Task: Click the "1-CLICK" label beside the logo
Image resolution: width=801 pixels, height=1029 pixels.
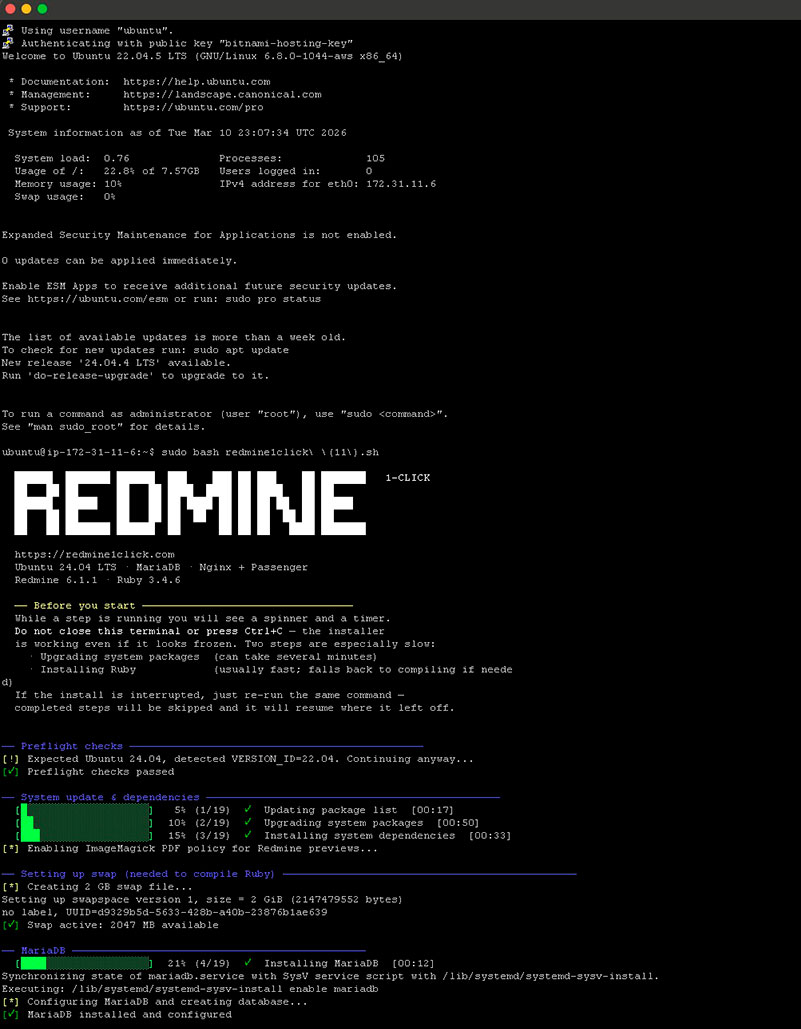Action: 407,477
